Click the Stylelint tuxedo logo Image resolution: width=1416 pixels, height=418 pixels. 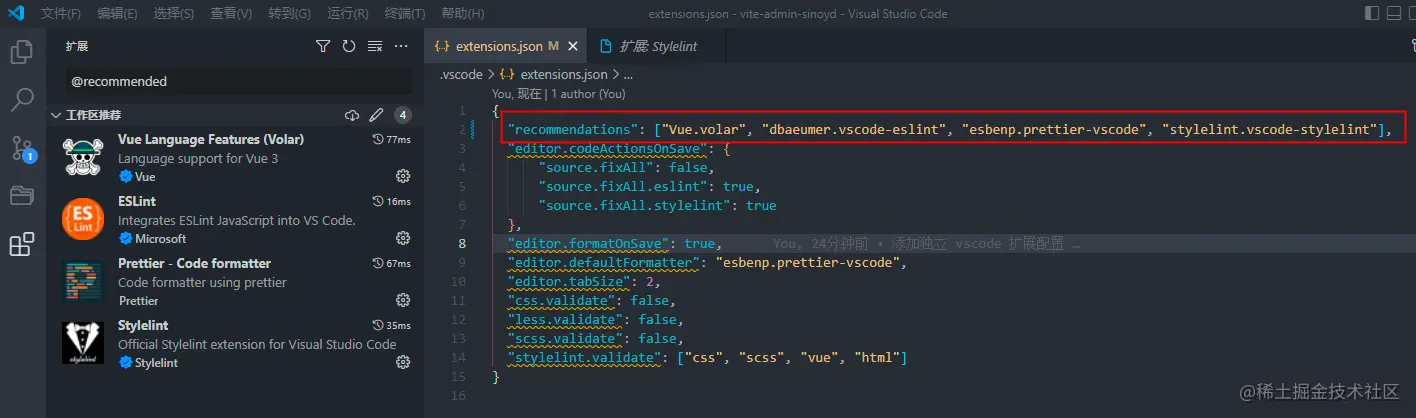pos(83,344)
